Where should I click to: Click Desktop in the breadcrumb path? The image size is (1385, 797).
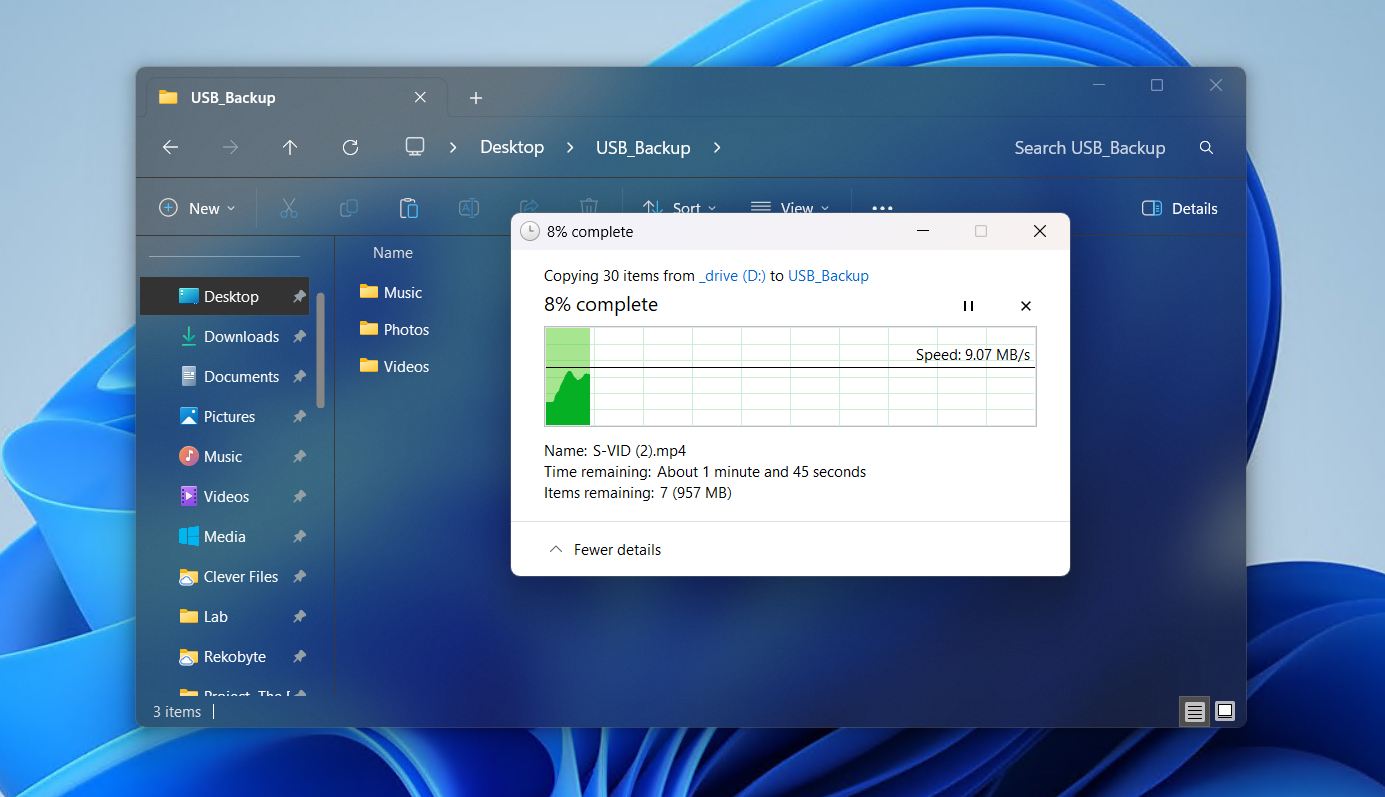(x=511, y=147)
